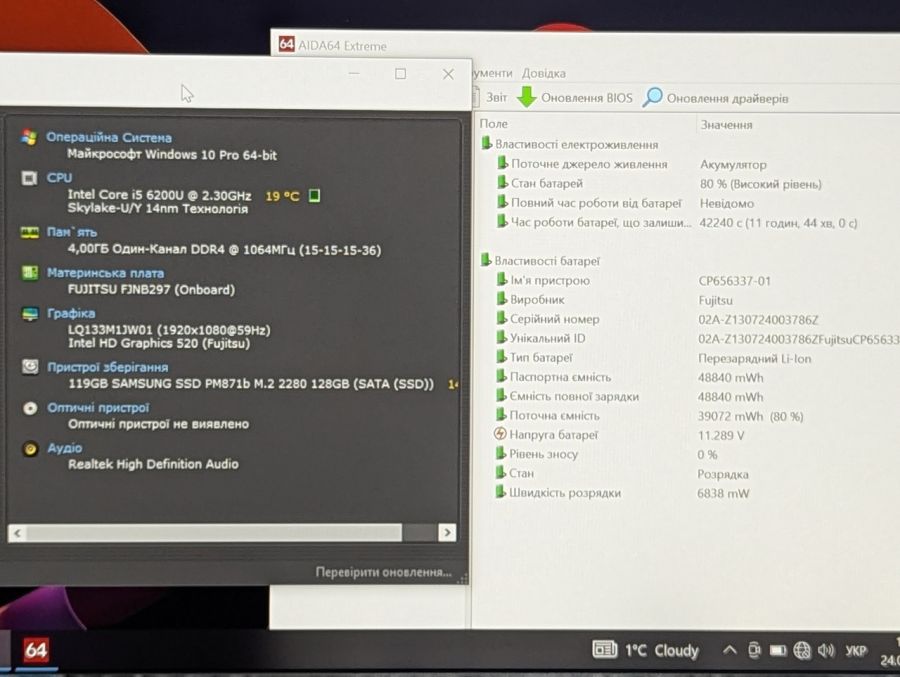
Task: Click the battery icon beside Властивості батареї
Action: click(486, 260)
